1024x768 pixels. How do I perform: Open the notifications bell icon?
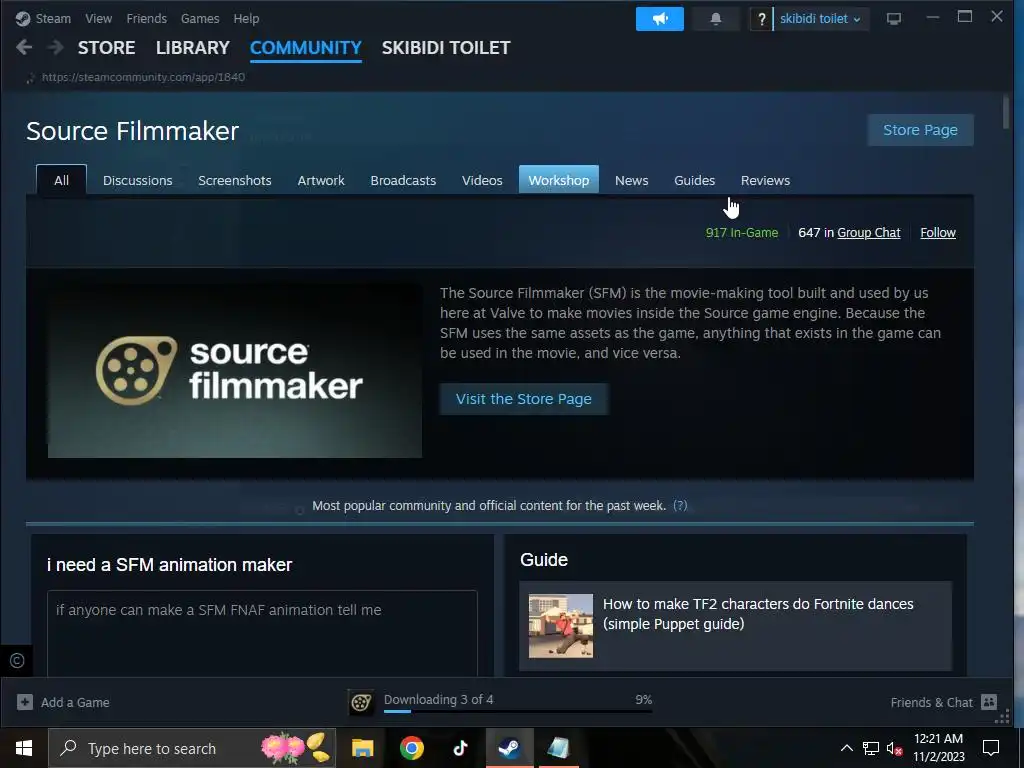click(716, 19)
